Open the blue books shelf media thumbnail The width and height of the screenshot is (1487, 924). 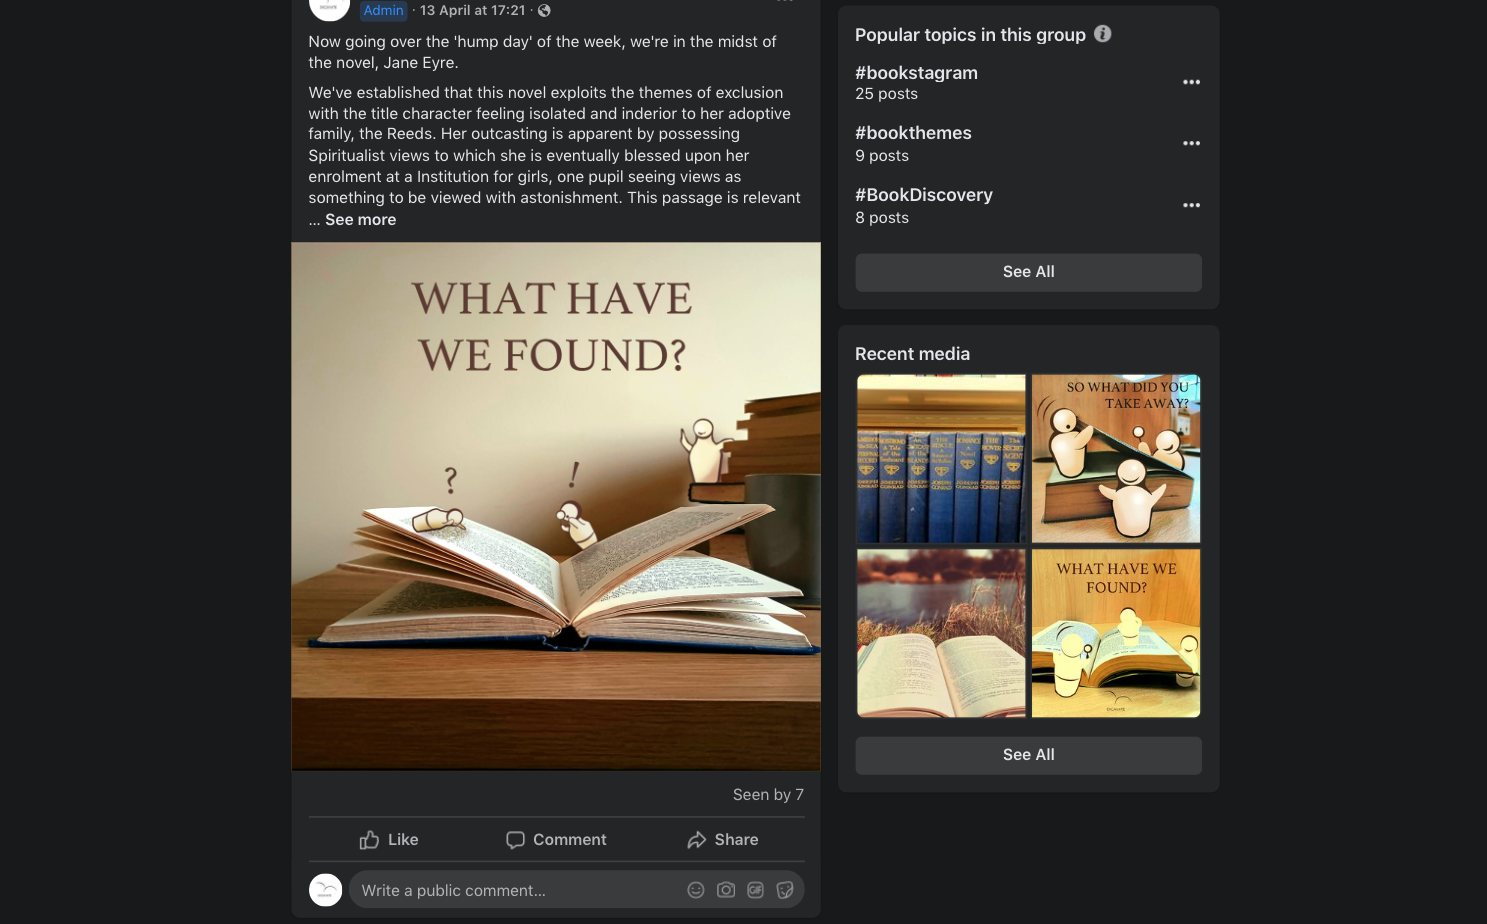pos(941,459)
